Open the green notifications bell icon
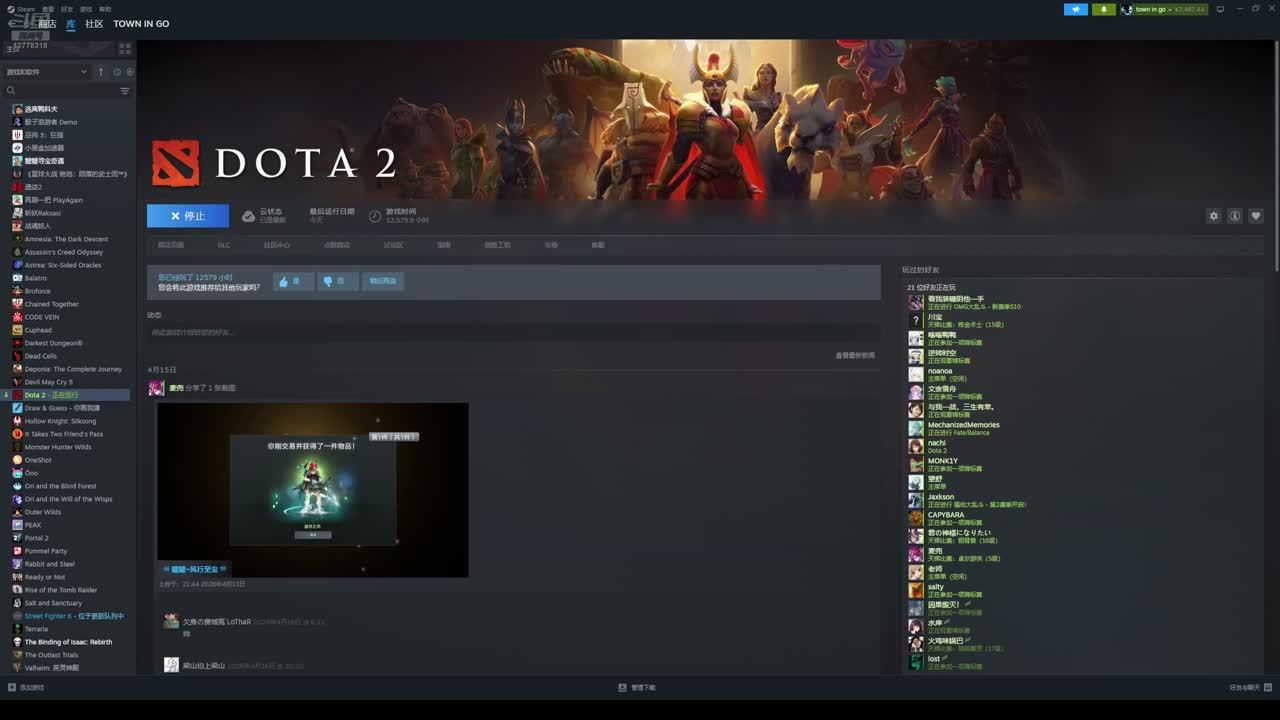This screenshot has width=1280, height=720. (x=1103, y=9)
